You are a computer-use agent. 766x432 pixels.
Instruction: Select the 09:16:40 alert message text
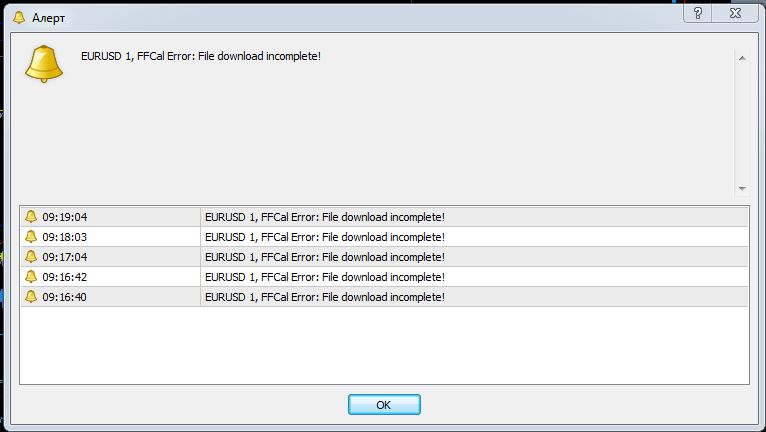click(x=325, y=297)
